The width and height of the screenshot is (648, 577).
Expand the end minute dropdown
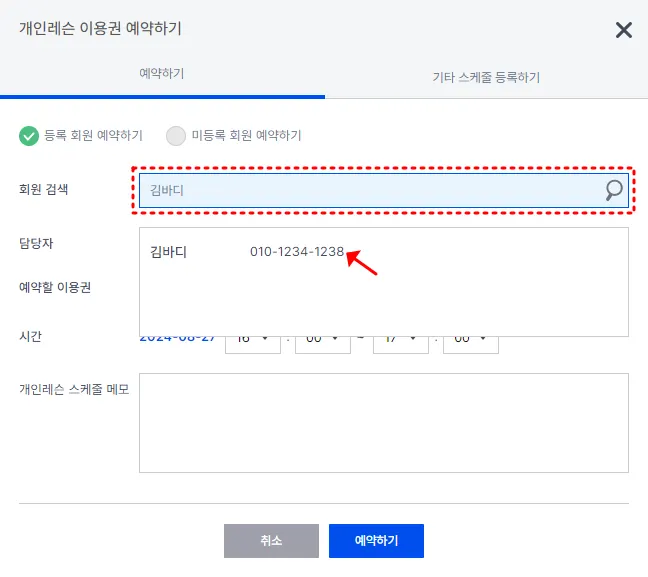tap(471, 344)
